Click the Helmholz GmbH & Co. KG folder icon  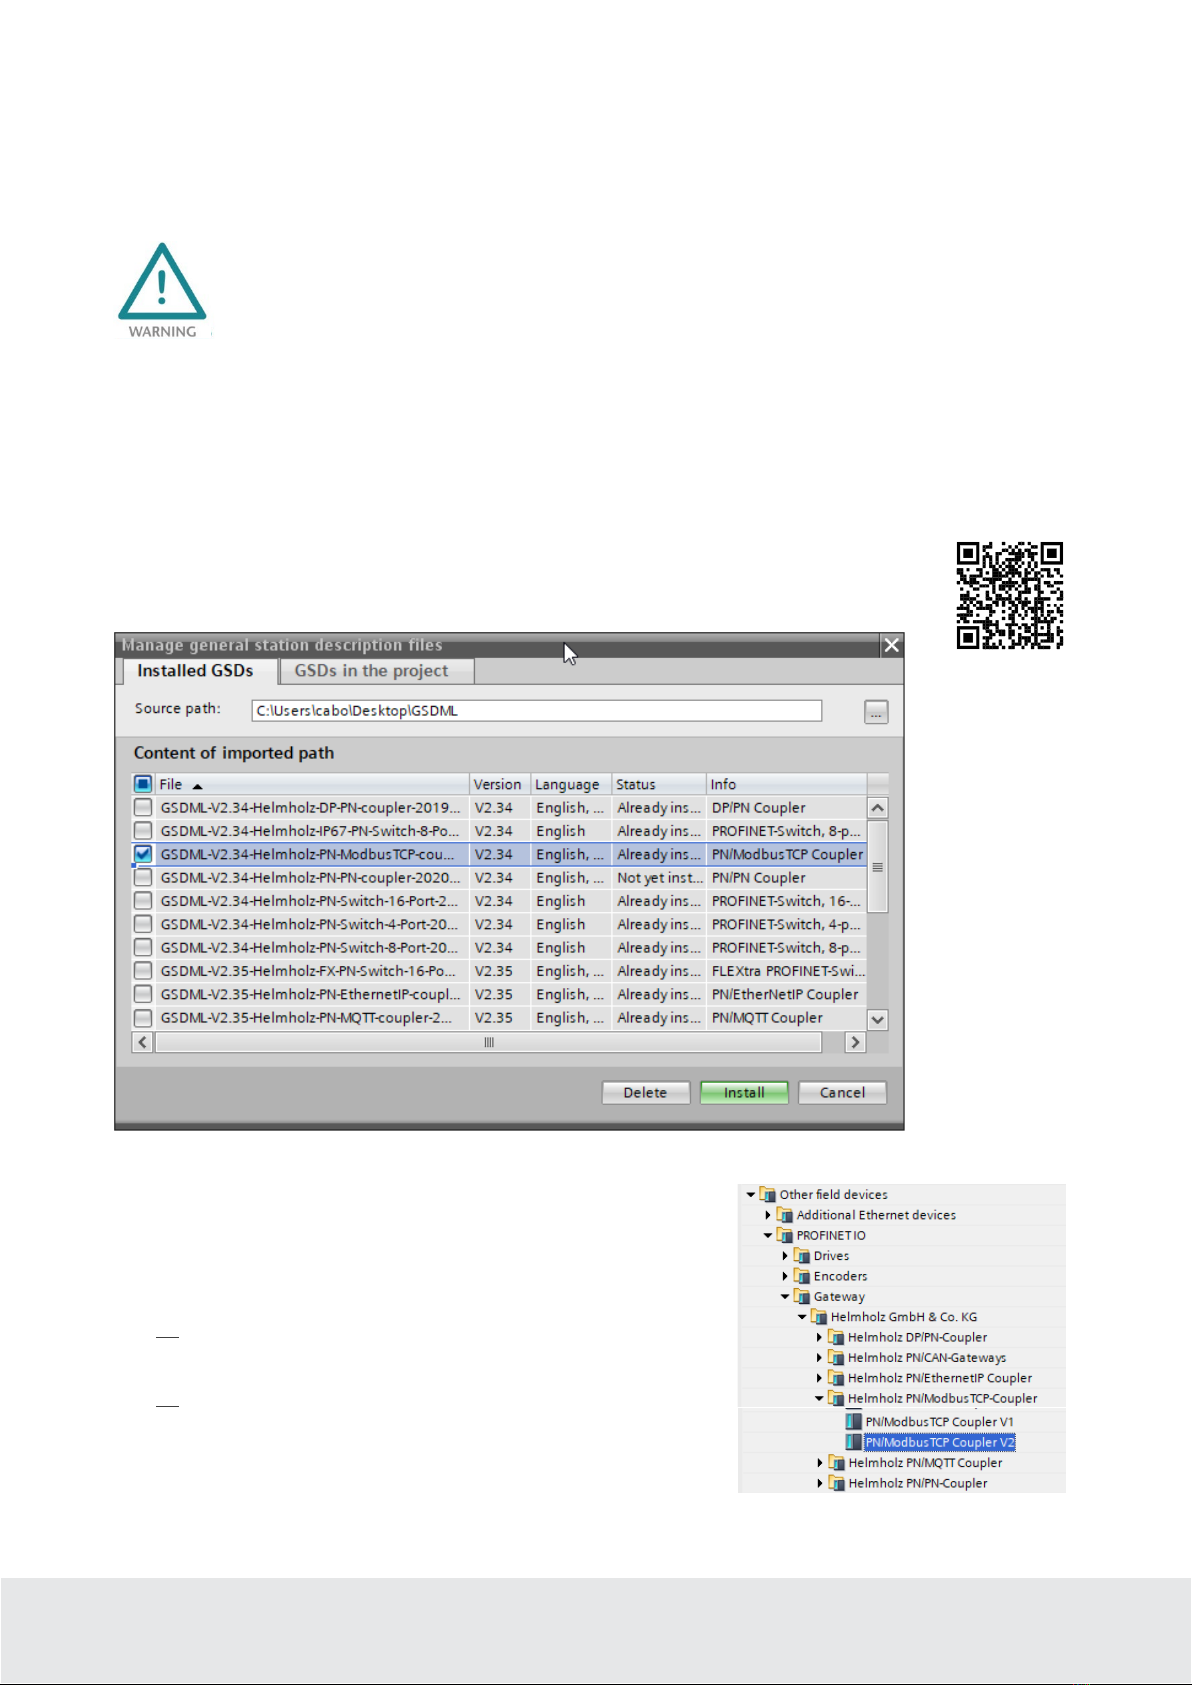pyautogui.click(x=819, y=1317)
